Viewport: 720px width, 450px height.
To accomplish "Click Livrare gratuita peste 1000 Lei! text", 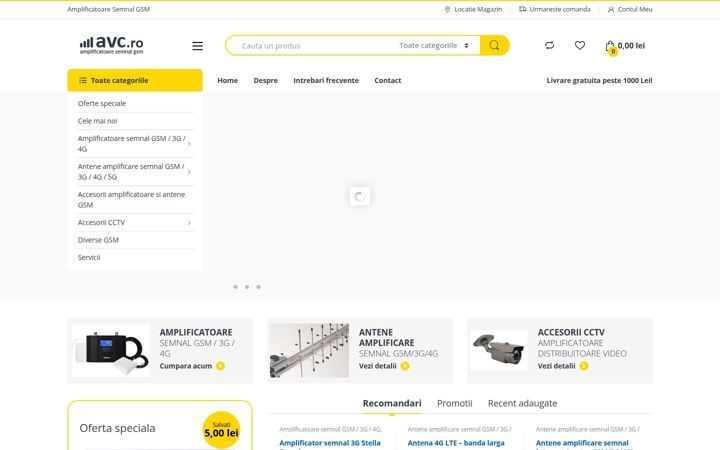I will tap(599, 80).
